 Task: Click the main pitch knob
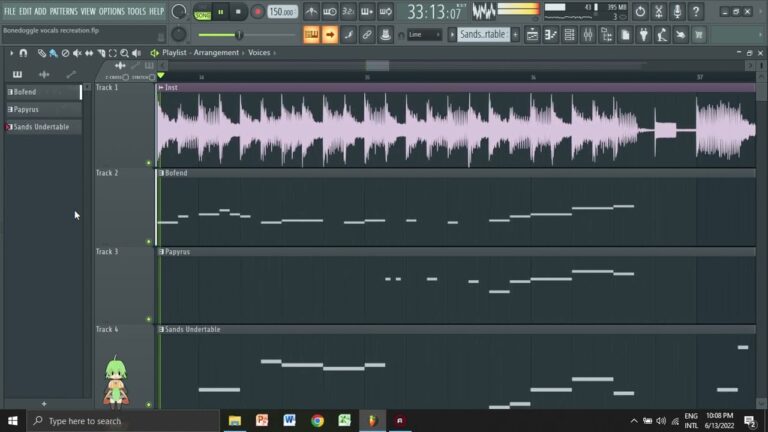coord(179,34)
